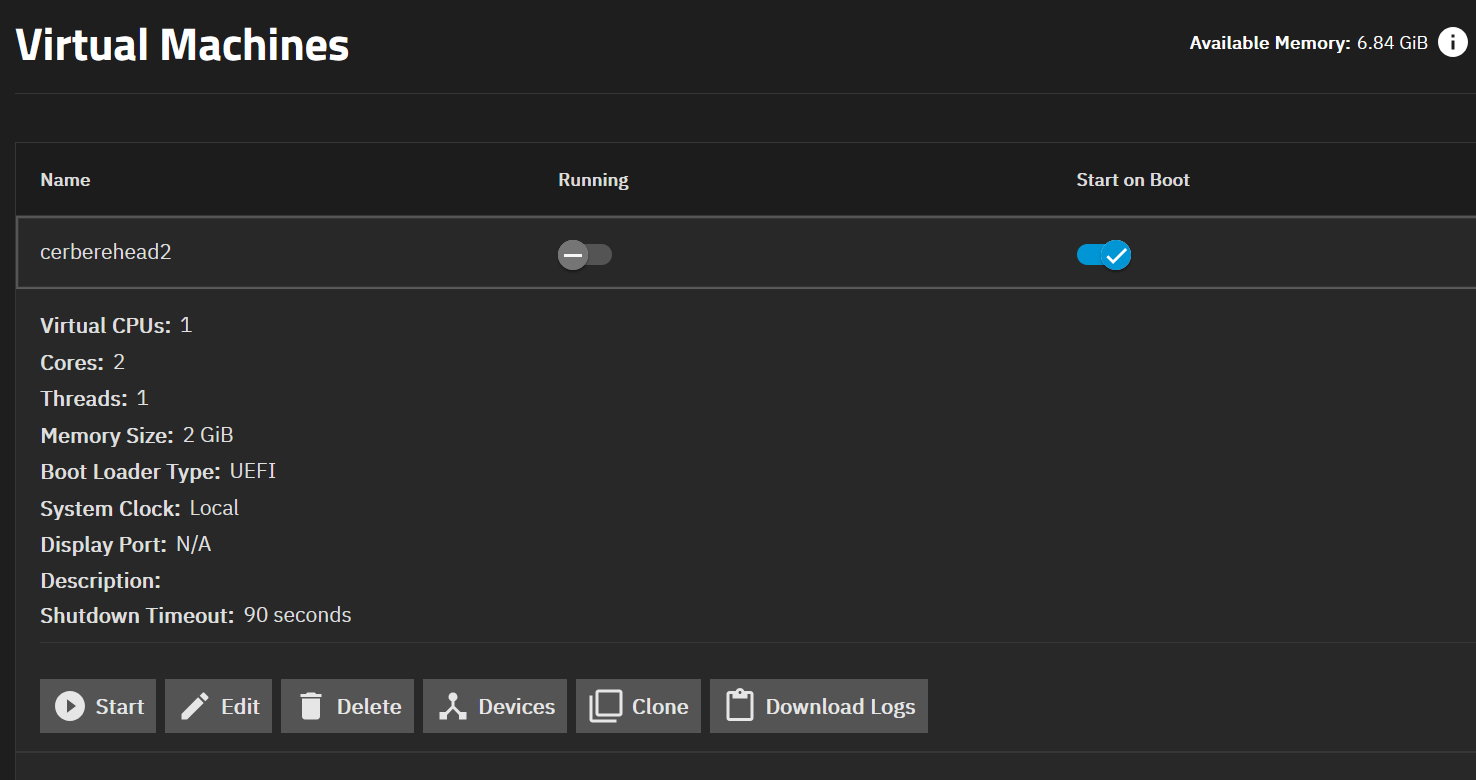Image resolution: width=1476 pixels, height=780 pixels.
Task: Click the Download Logs button
Action: pos(818,706)
